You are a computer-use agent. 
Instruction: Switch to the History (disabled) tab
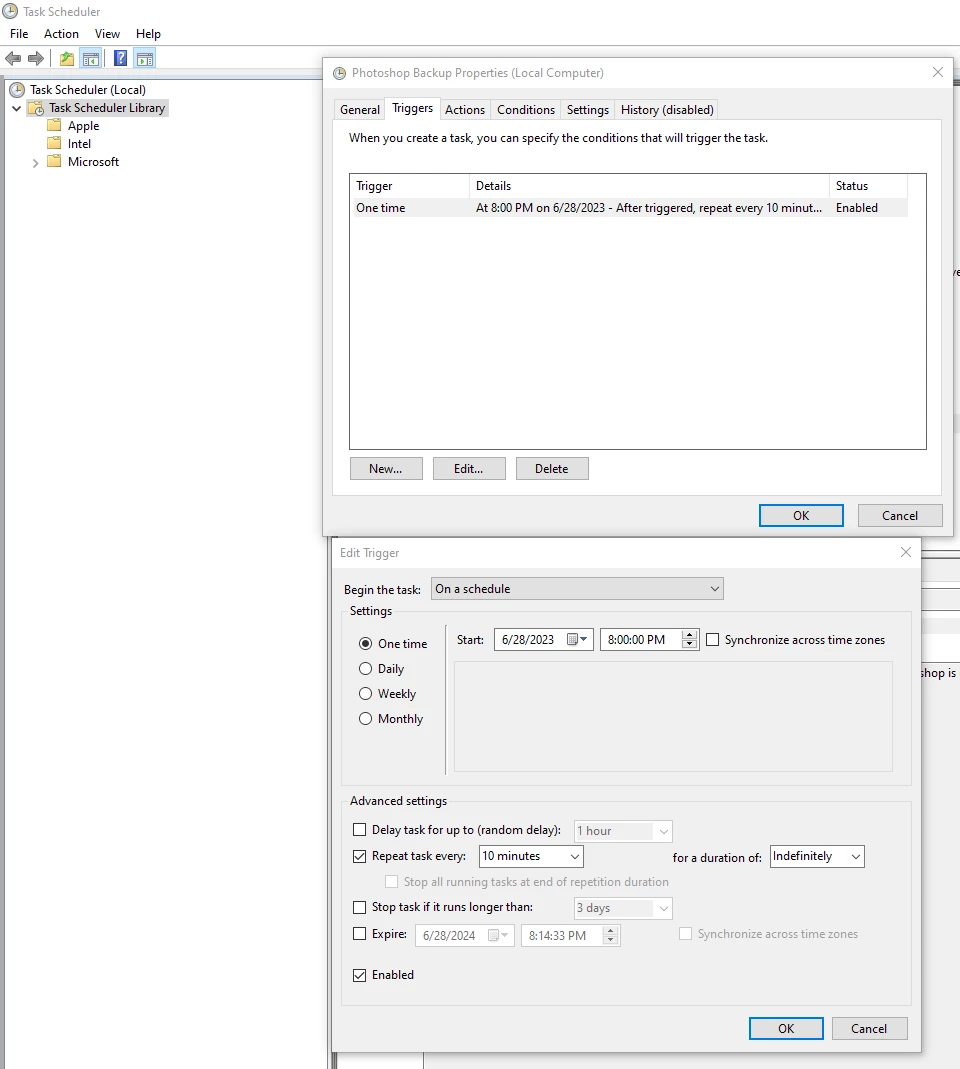[667, 110]
